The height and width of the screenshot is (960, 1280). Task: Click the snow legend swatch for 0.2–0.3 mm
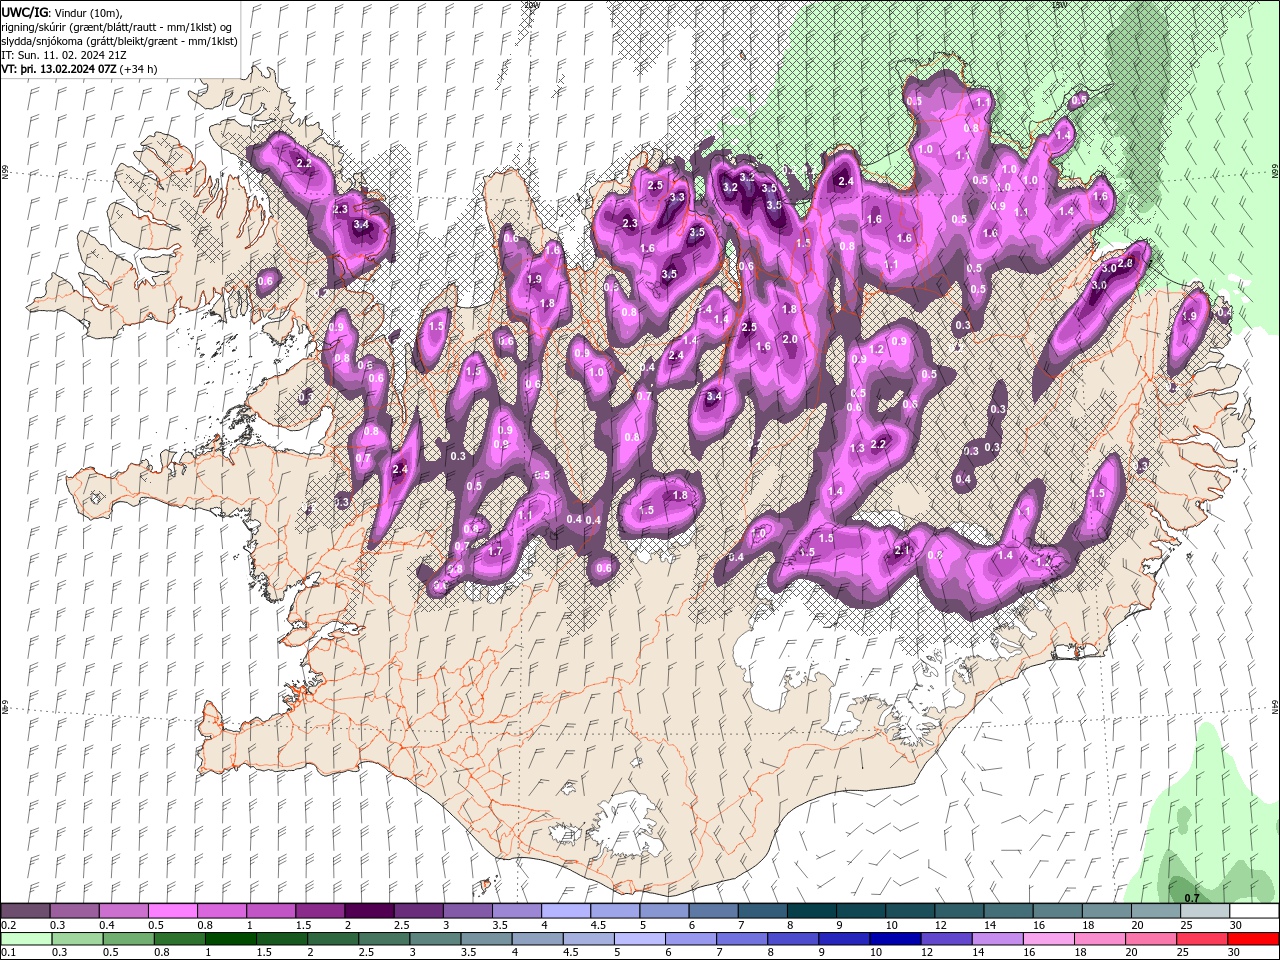point(25,911)
